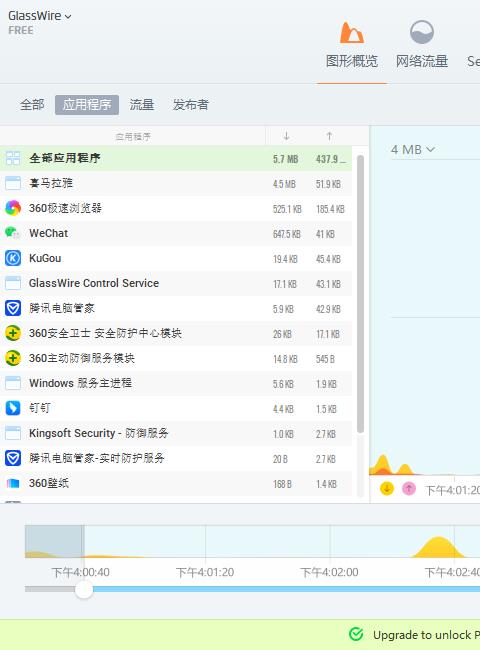The width and height of the screenshot is (480, 650).
Task: Click the blue timeline slider track
Action: (x=286, y=589)
